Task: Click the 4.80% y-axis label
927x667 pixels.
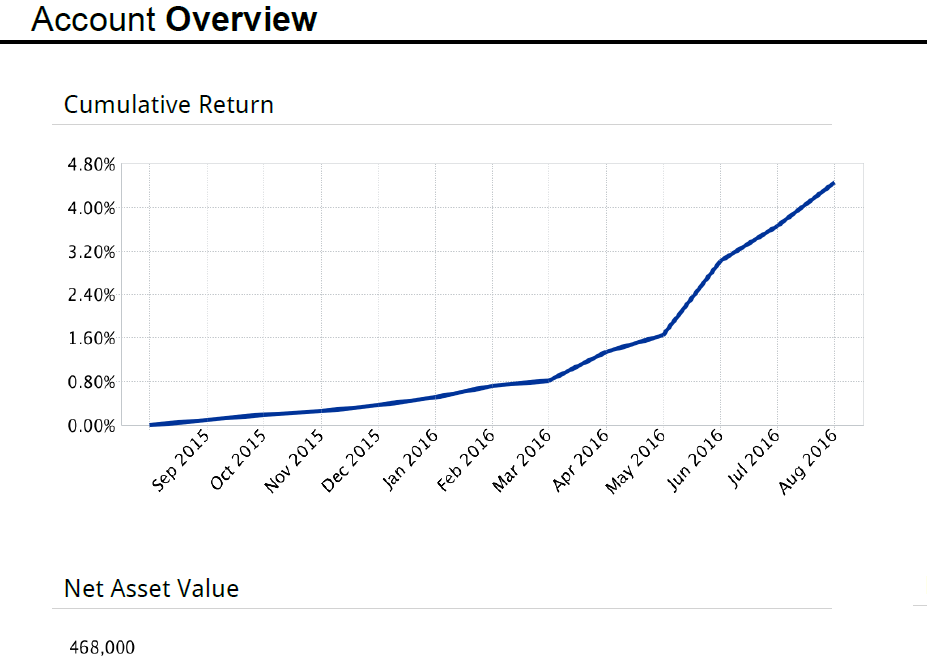Action: 92,164
